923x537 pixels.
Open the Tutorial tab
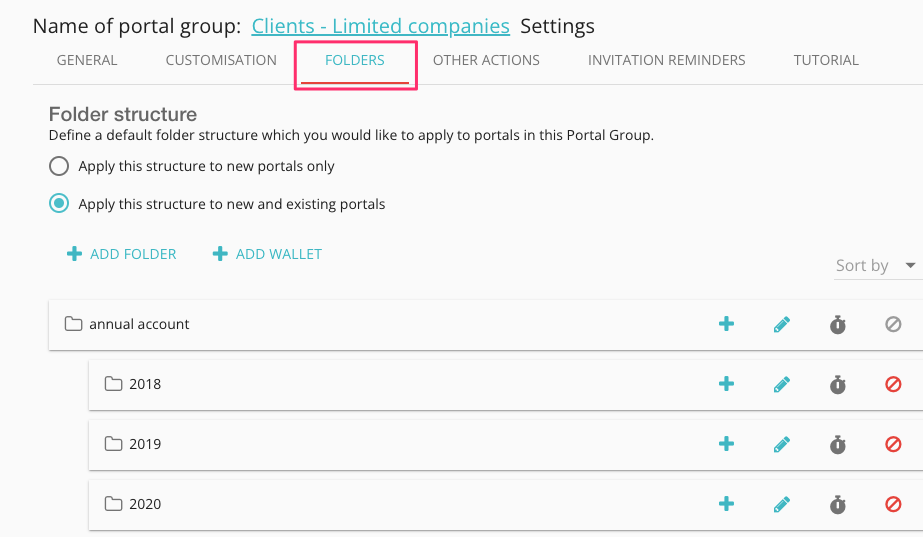(x=826, y=60)
